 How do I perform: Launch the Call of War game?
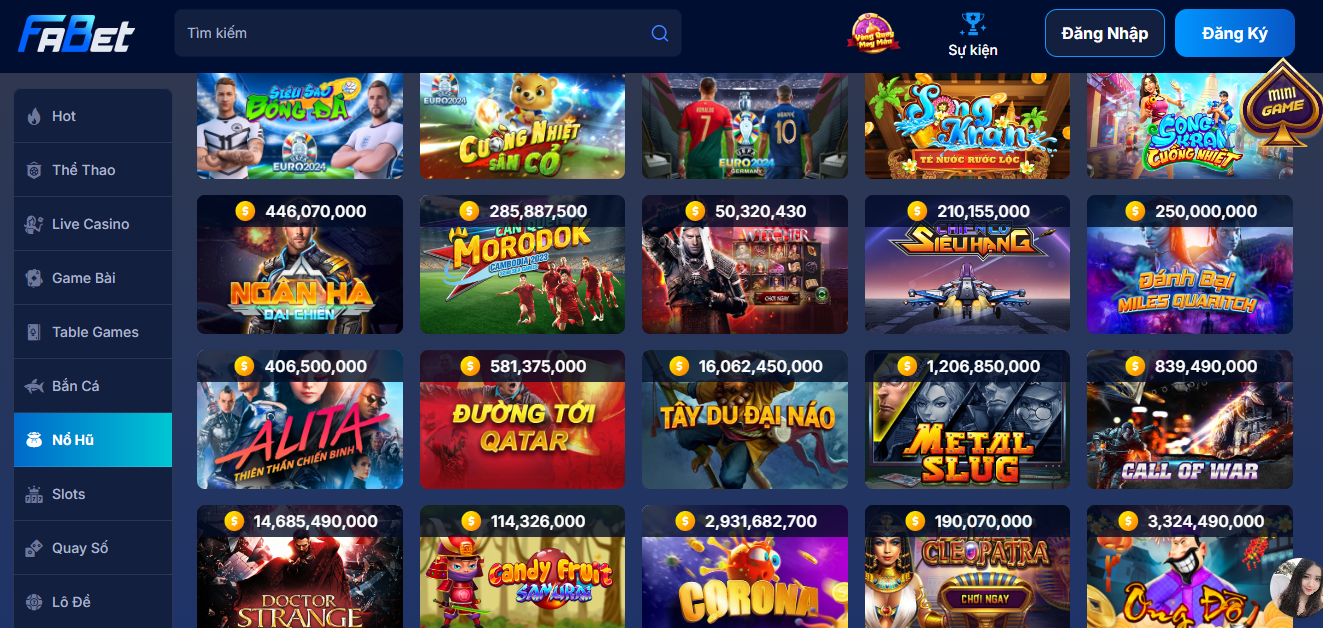tap(1190, 419)
